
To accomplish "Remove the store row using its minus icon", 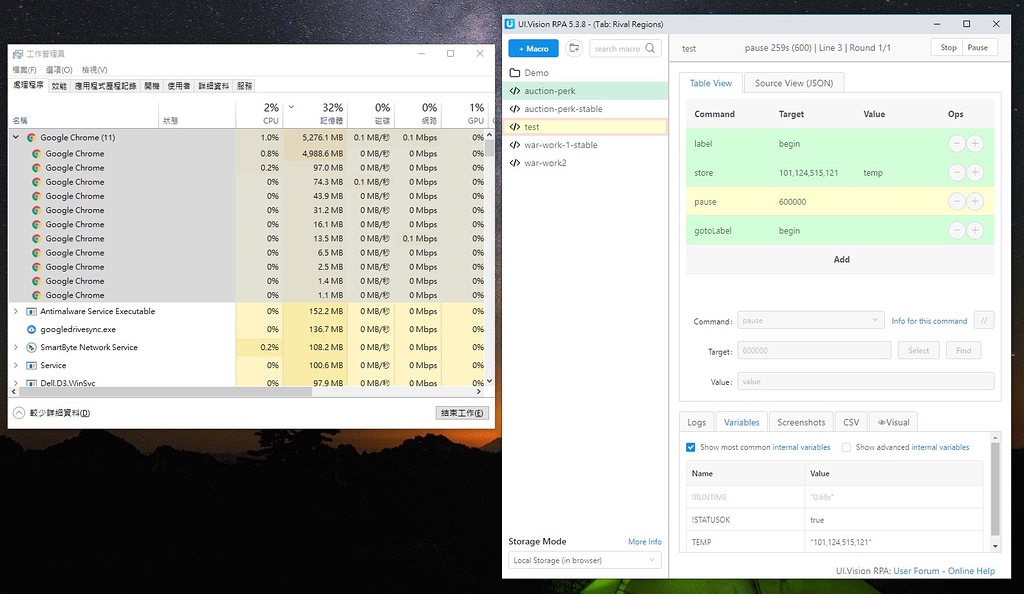I will point(956,172).
